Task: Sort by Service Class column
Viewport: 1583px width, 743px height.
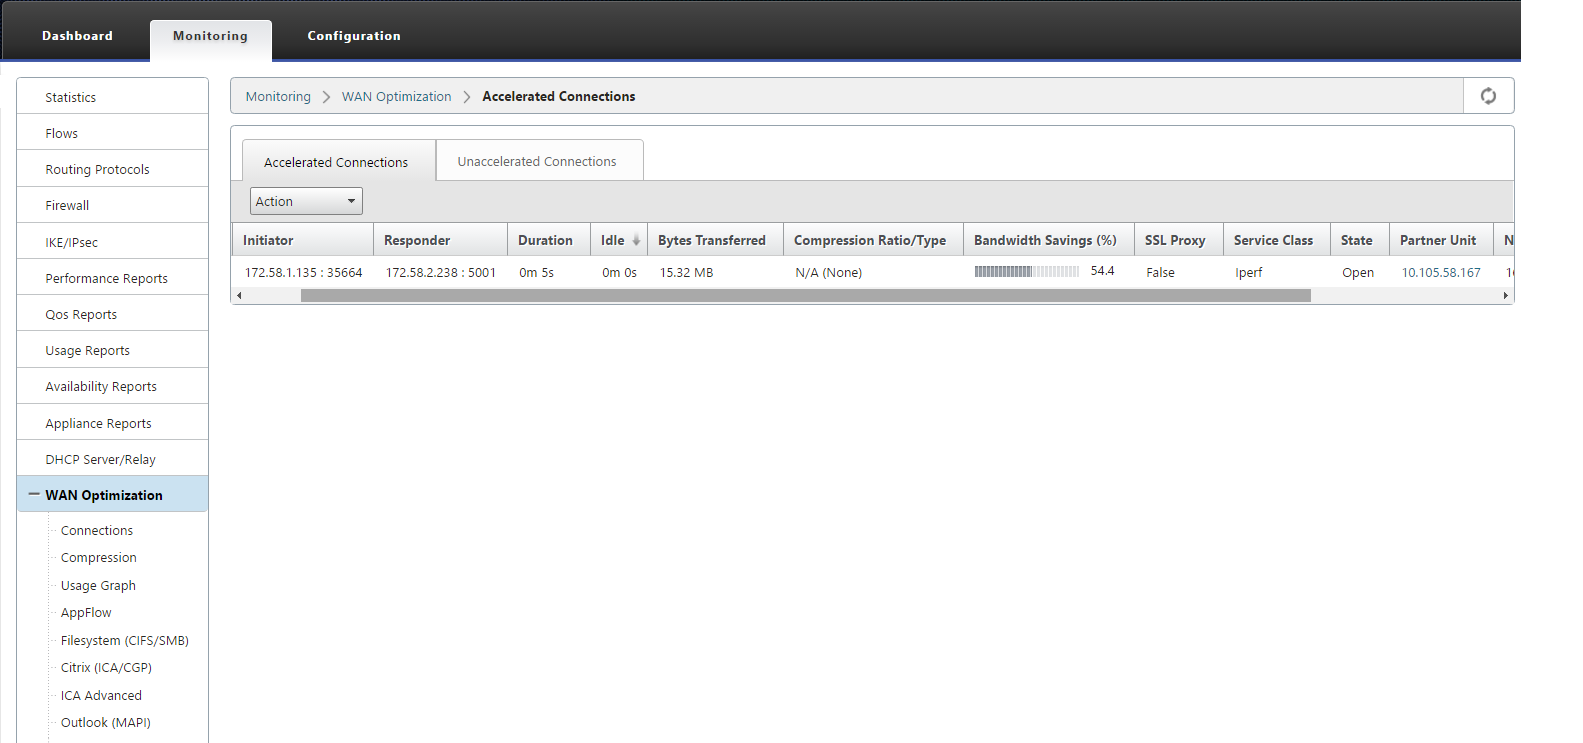Action: 1277,240
